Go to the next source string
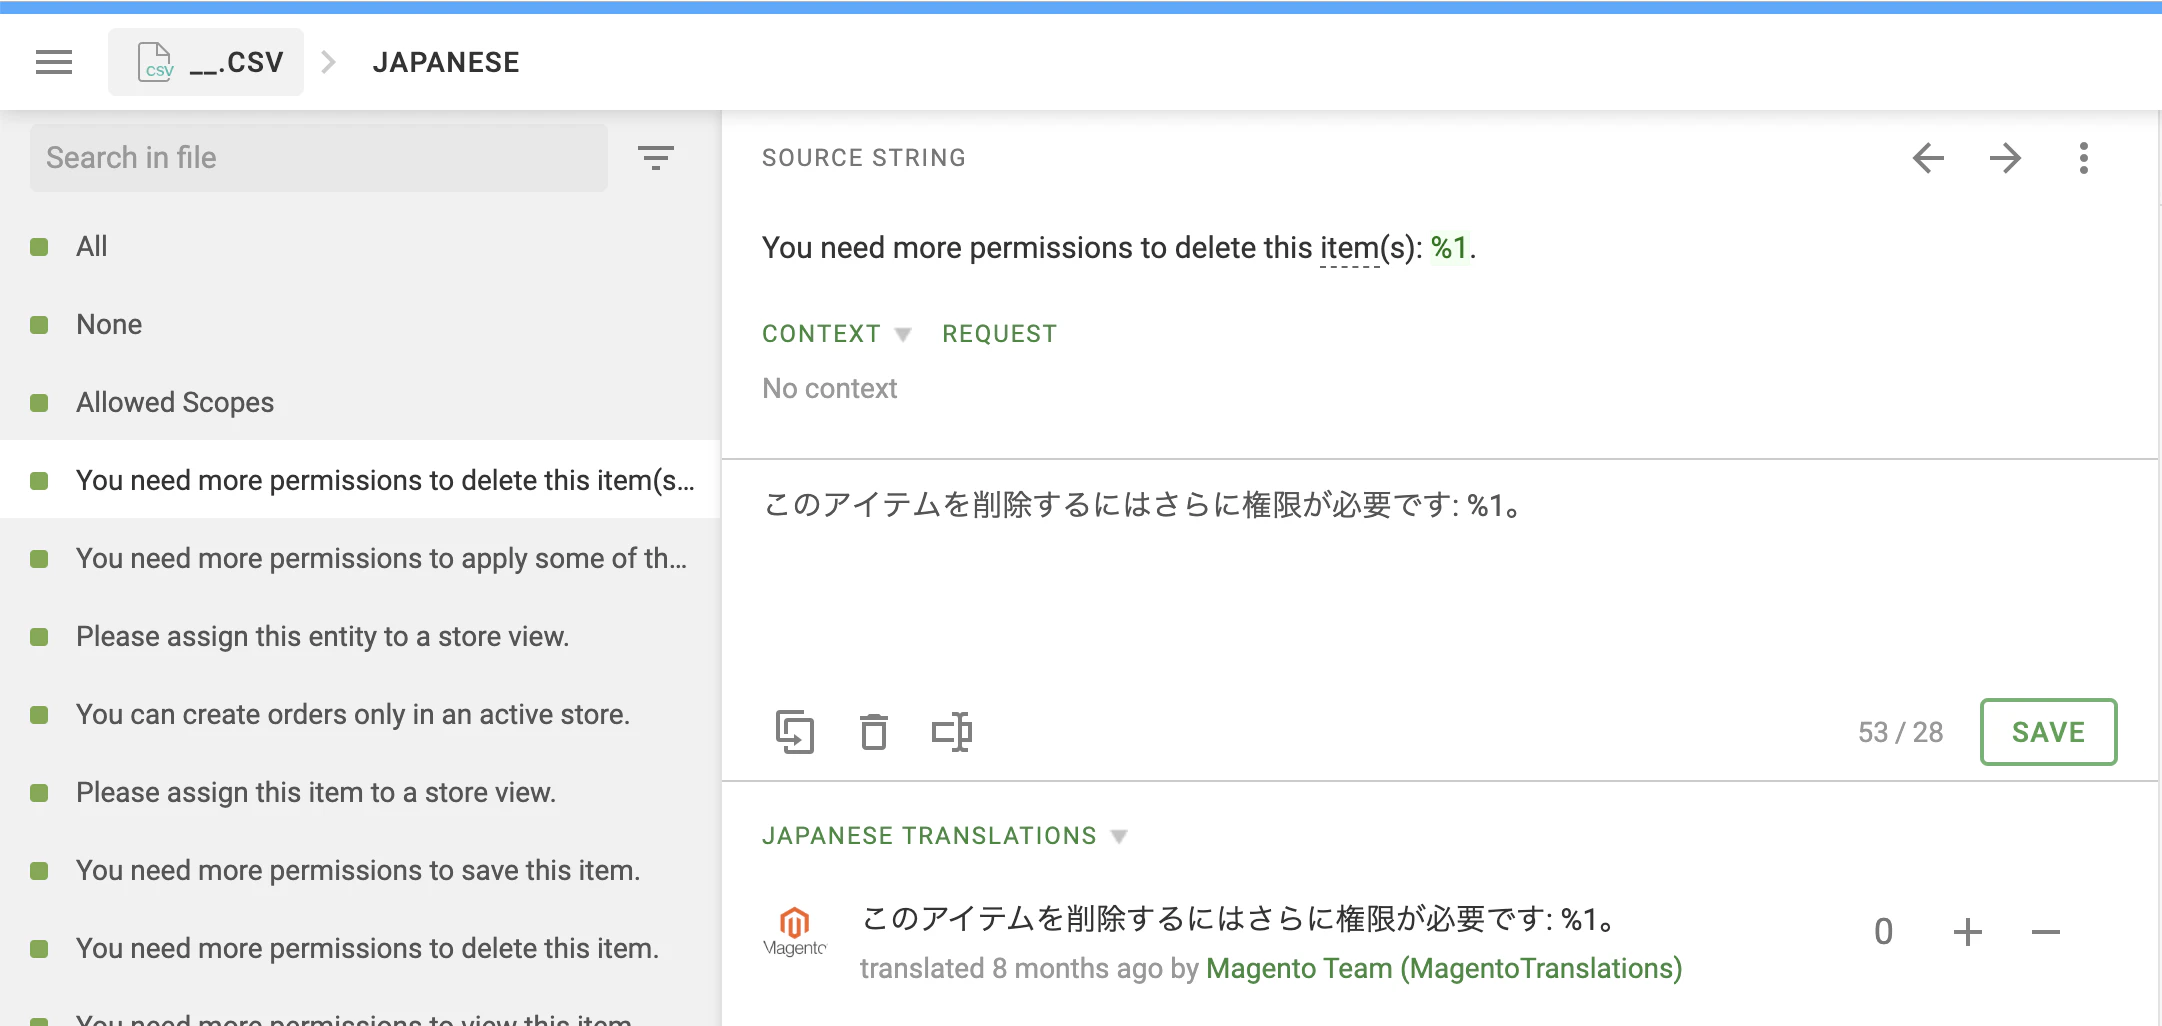The height and width of the screenshot is (1026, 2162). tap(2005, 158)
